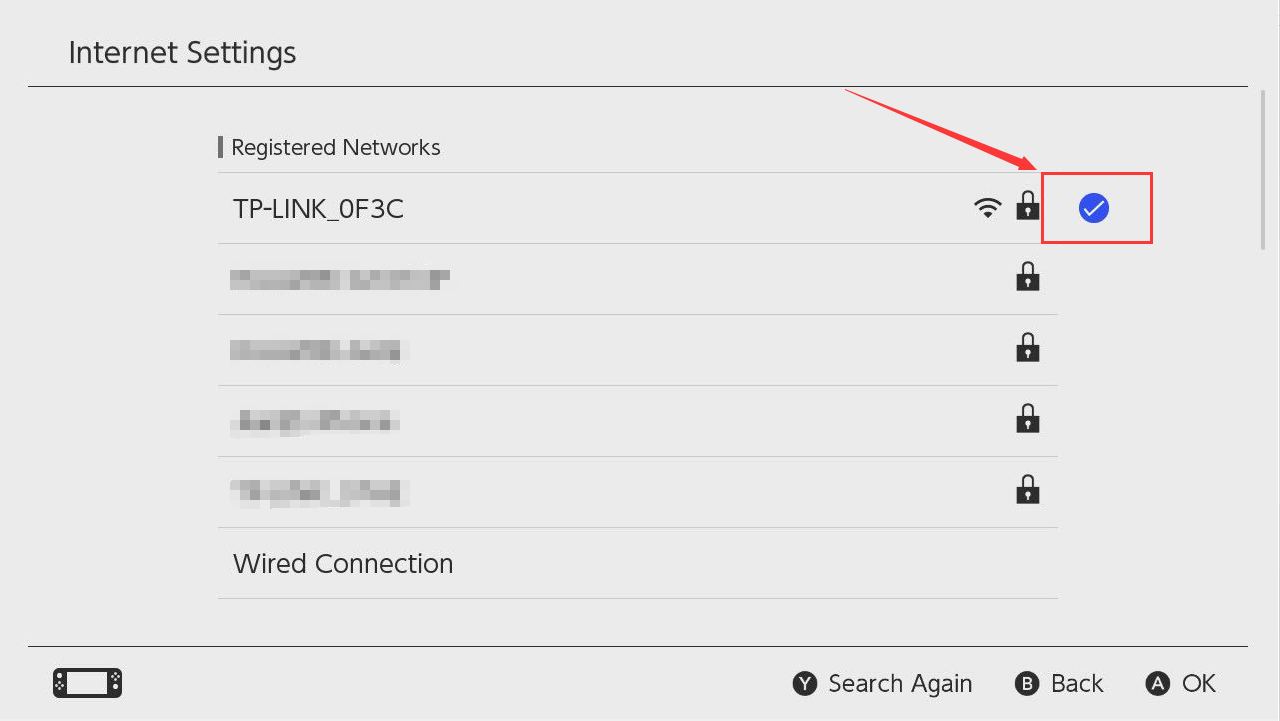The height and width of the screenshot is (721, 1280).
Task: Click the vertical scrollbar on the right edge
Action: click(1263, 170)
